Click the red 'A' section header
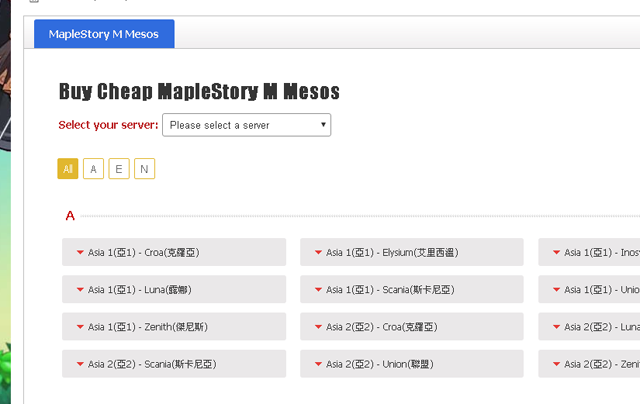The width and height of the screenshot is (640, 404). click(x=70, y=215)
